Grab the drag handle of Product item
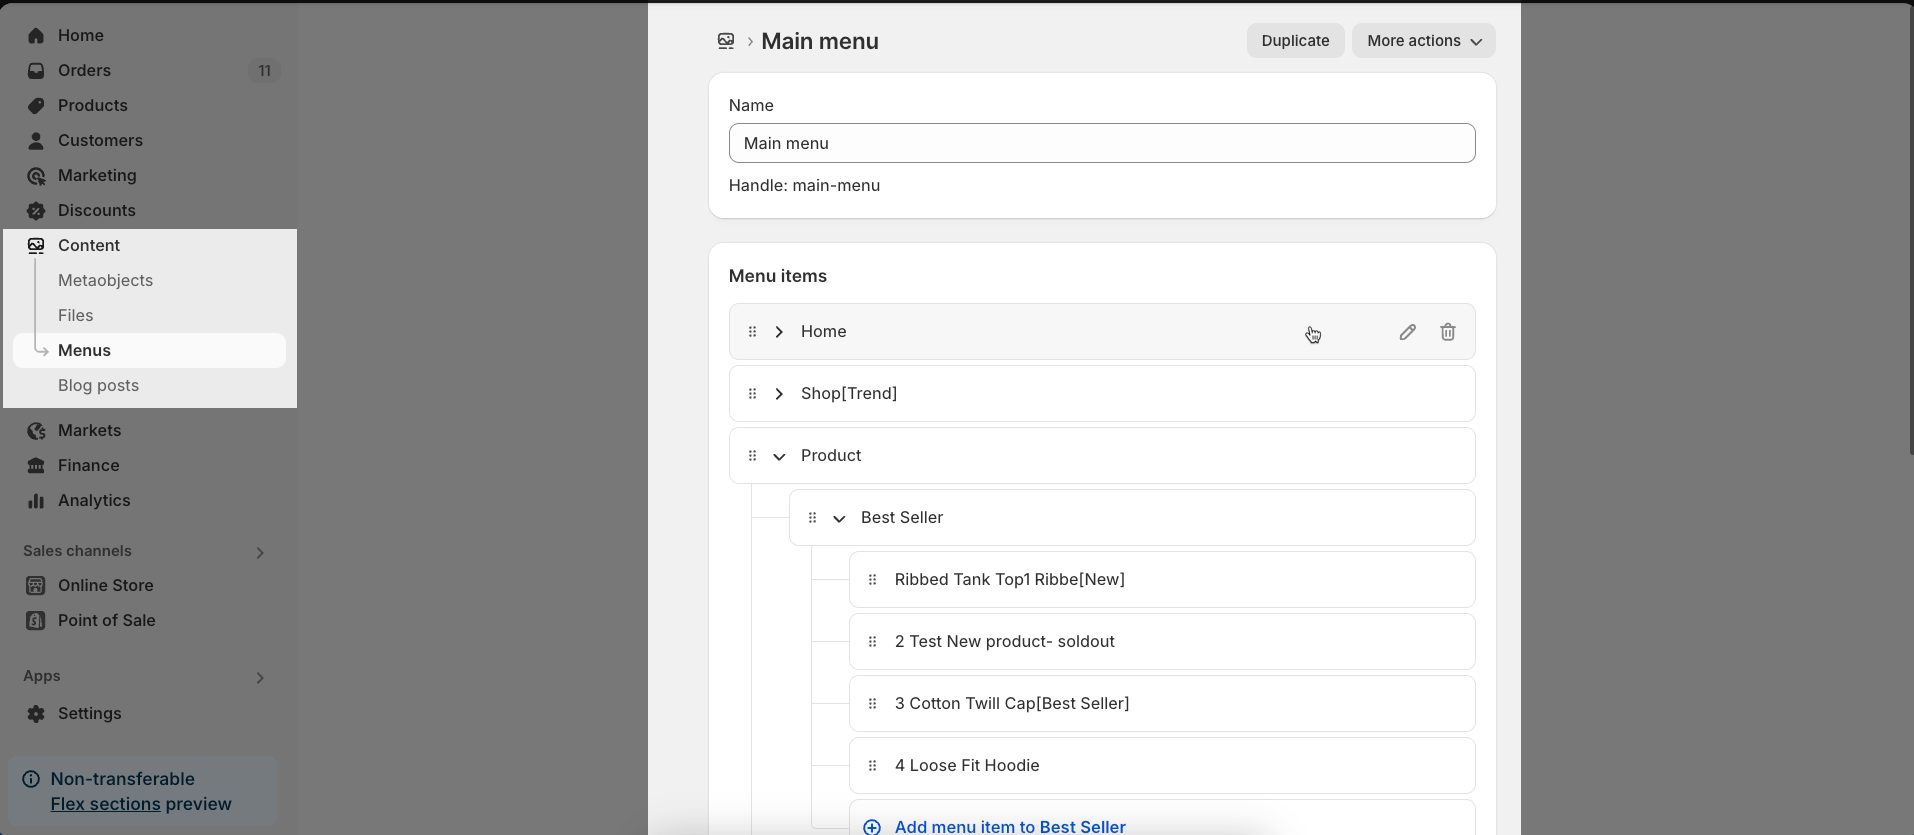Viewport: 1914px width, 835px height. [x=753, y=456]
